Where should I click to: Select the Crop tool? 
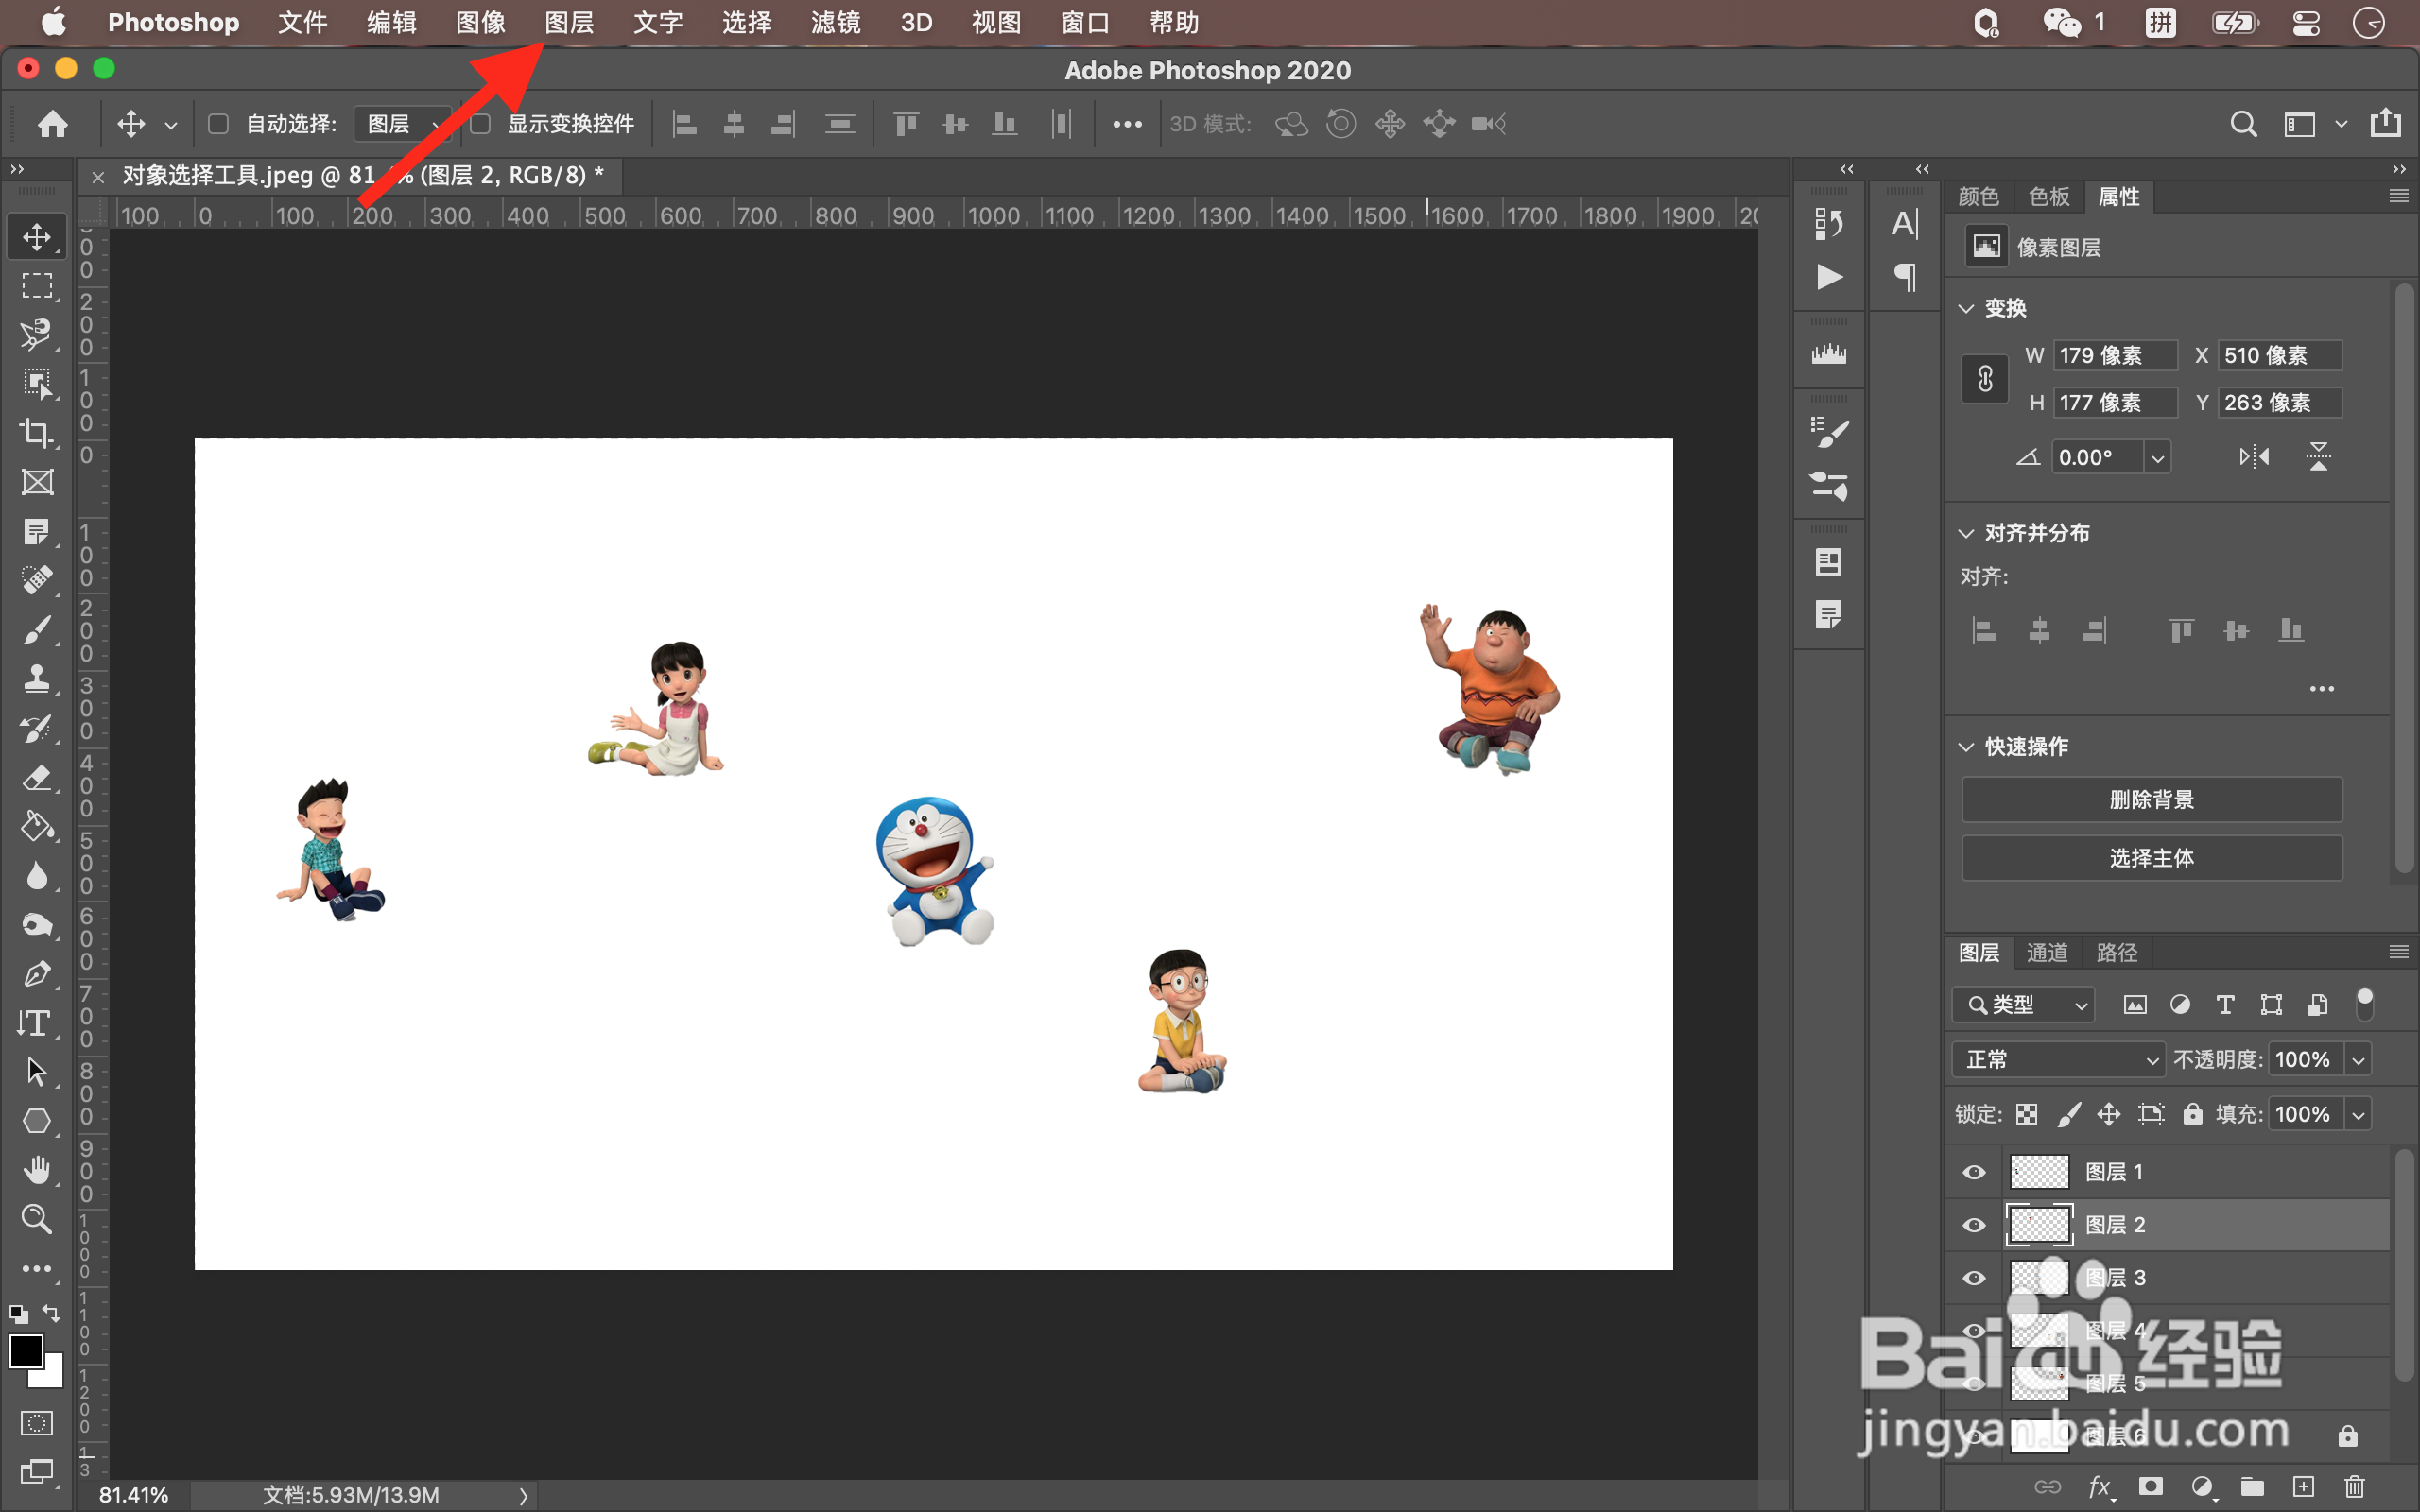pos(37,433)
